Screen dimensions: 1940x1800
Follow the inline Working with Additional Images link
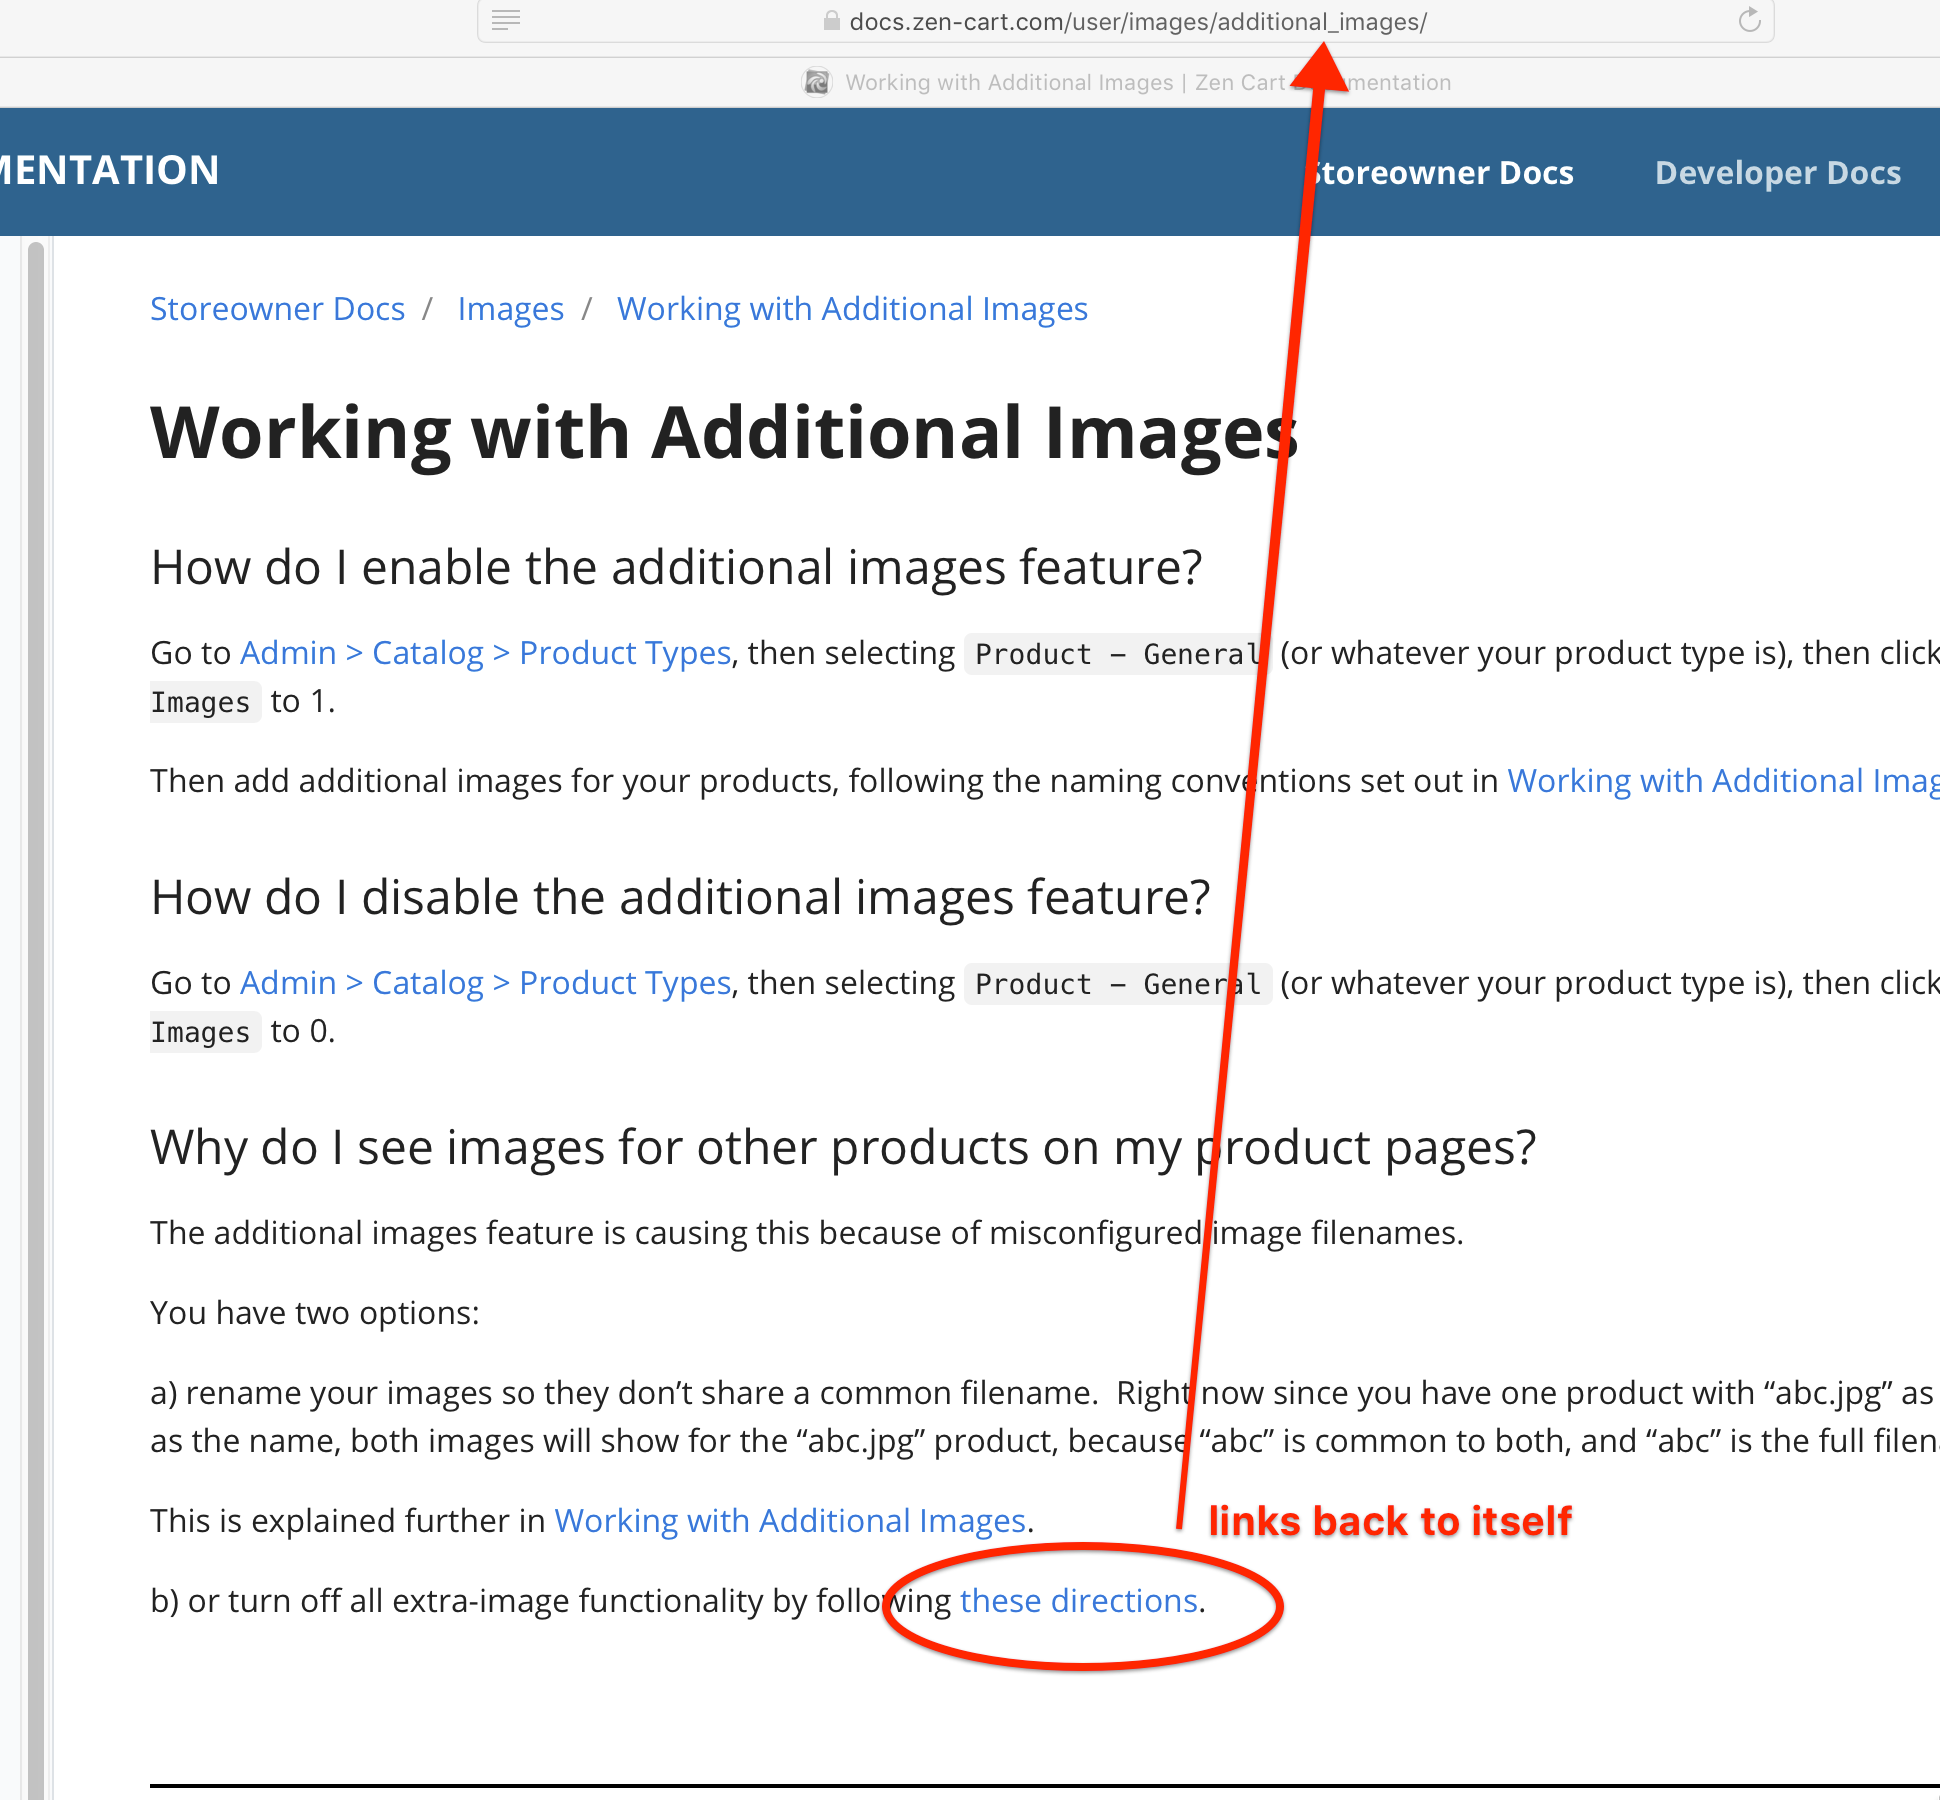(1720, 781)
